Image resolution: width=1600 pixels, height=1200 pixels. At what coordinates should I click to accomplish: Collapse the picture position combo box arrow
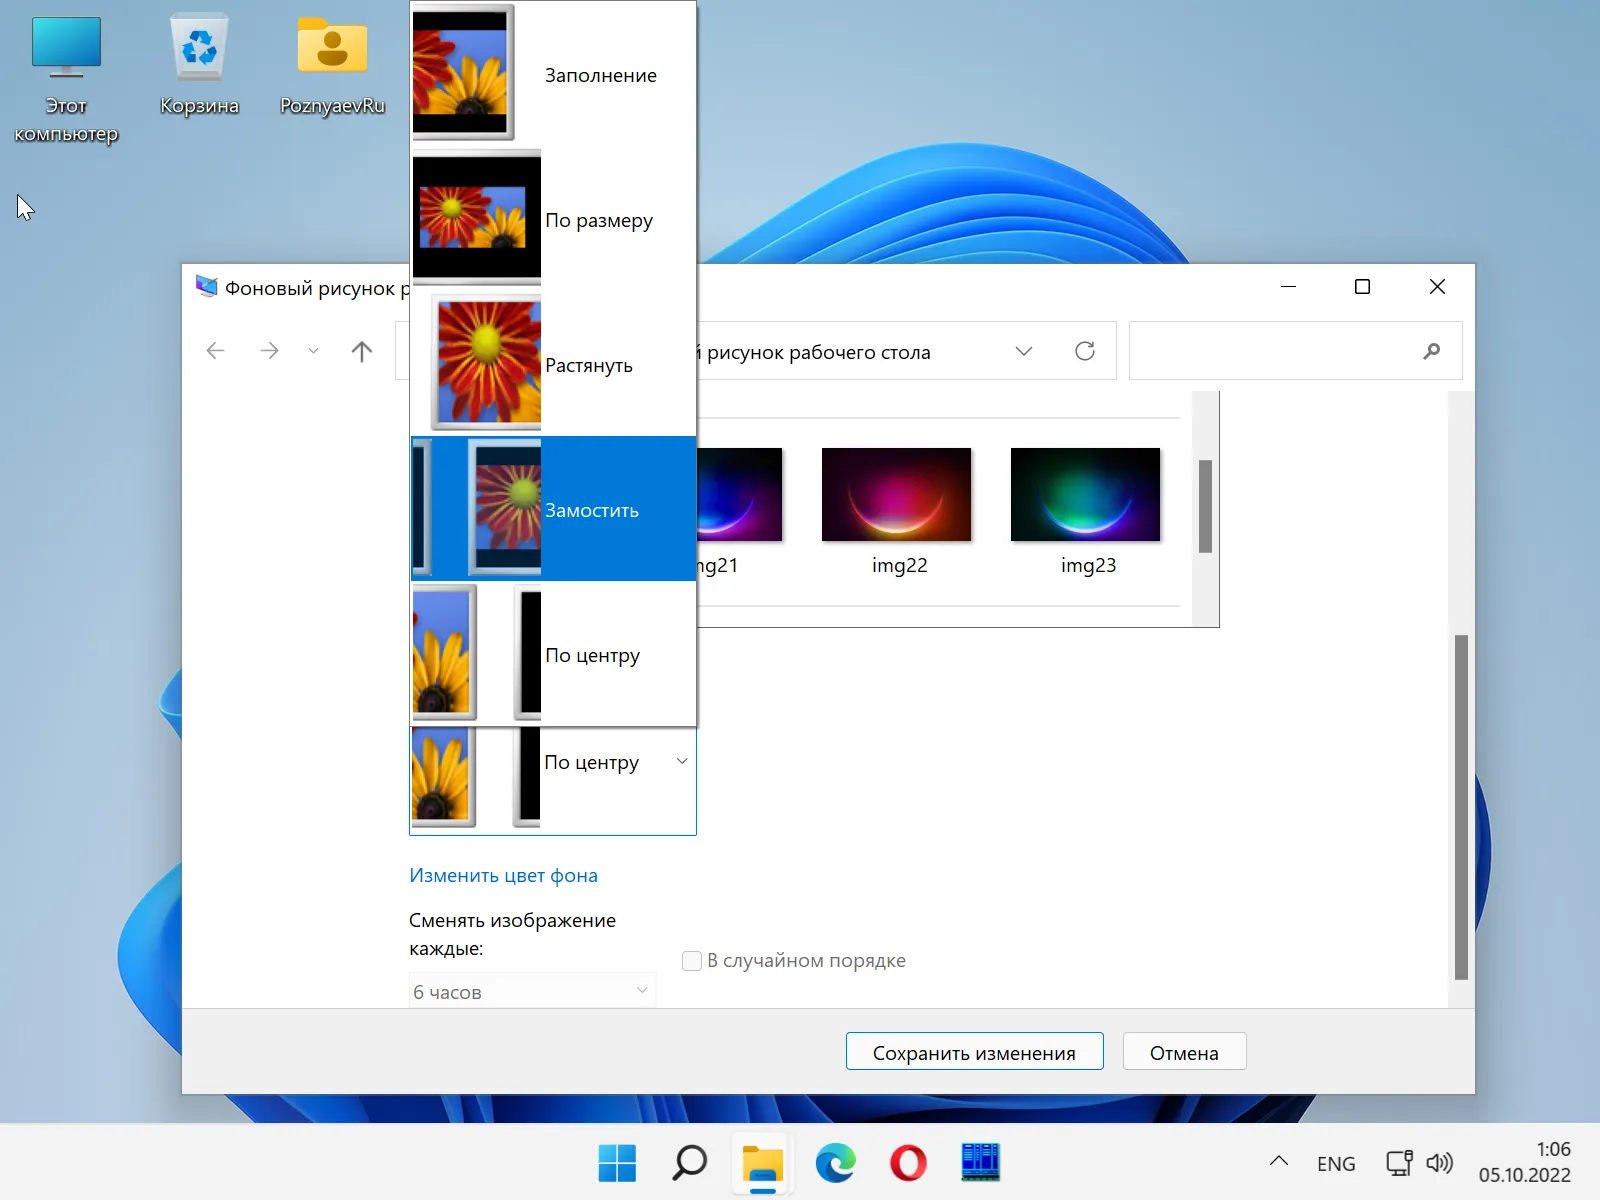682,762
